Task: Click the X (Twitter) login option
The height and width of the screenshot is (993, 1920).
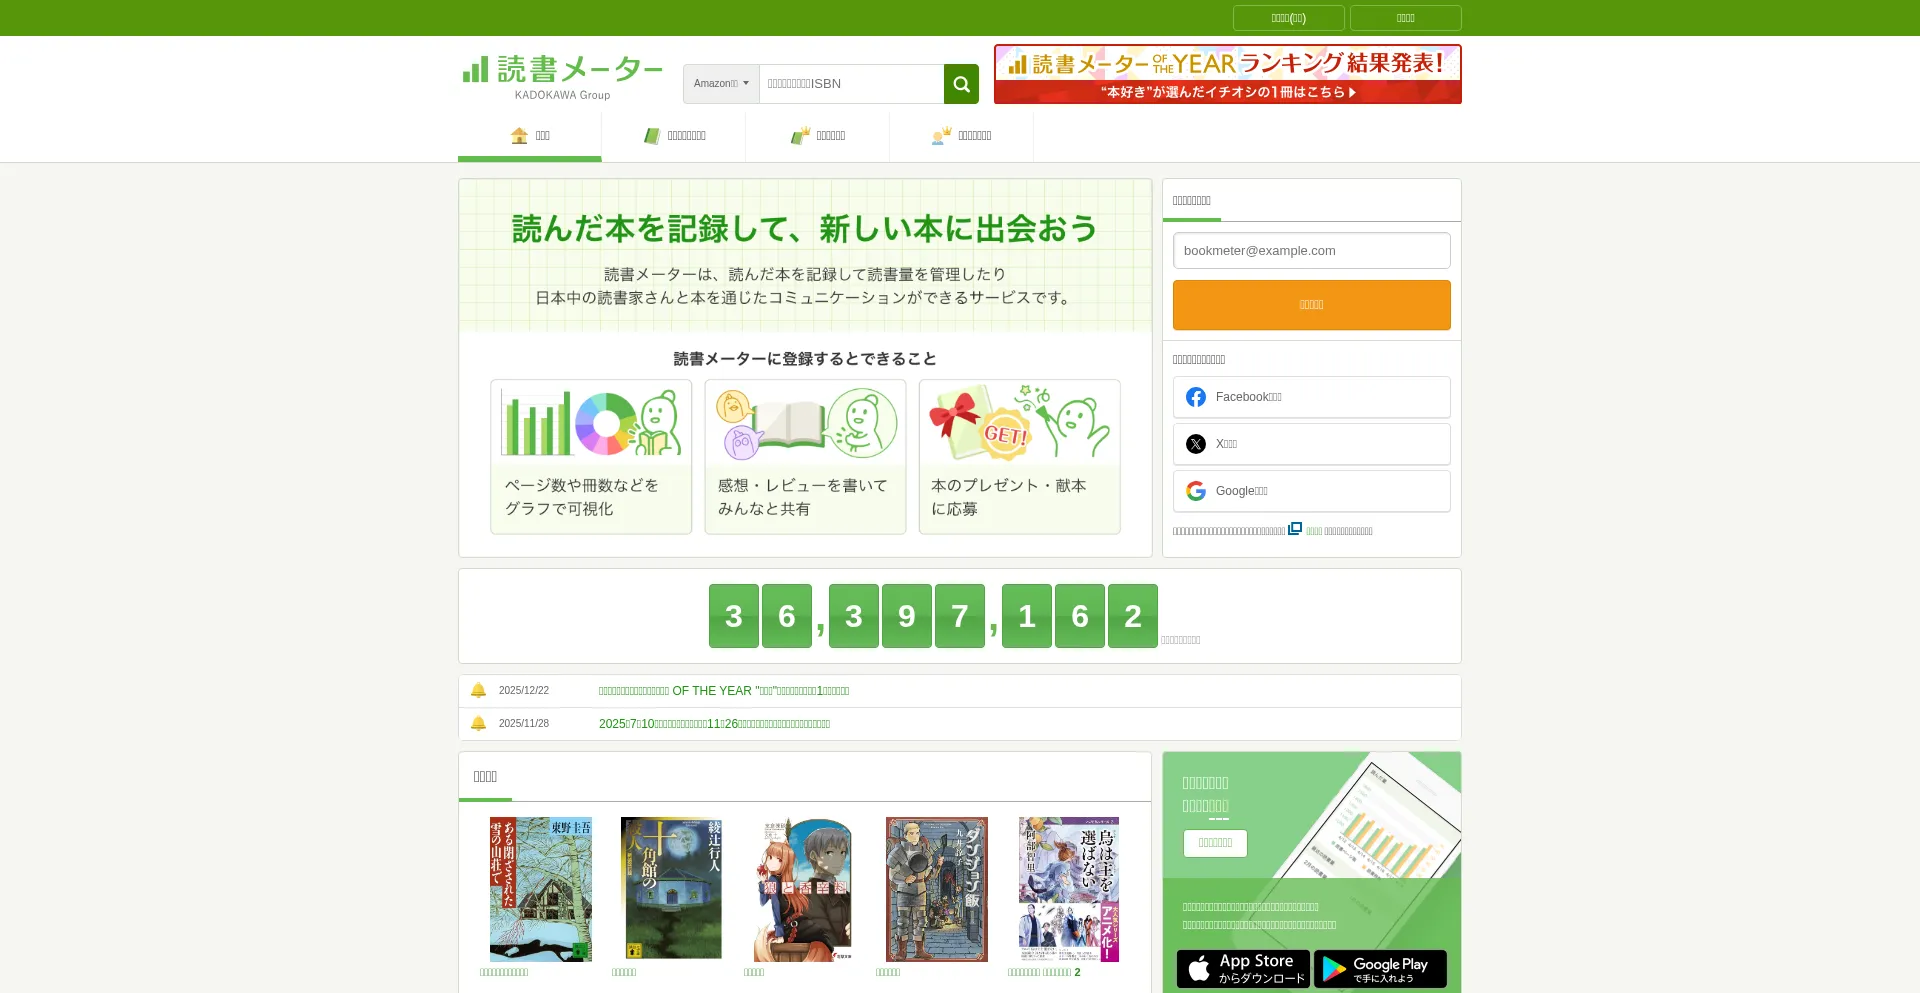Action: 1311,443
